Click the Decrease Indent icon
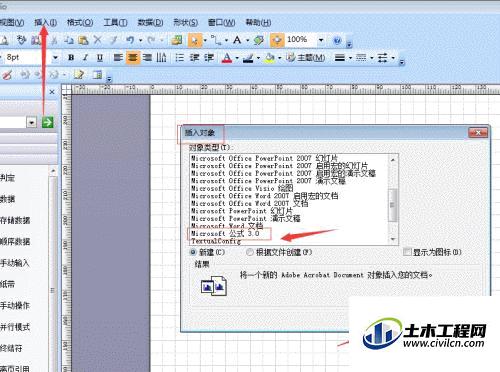Viewport: 500px width, 372px height. tap(194, 58)
